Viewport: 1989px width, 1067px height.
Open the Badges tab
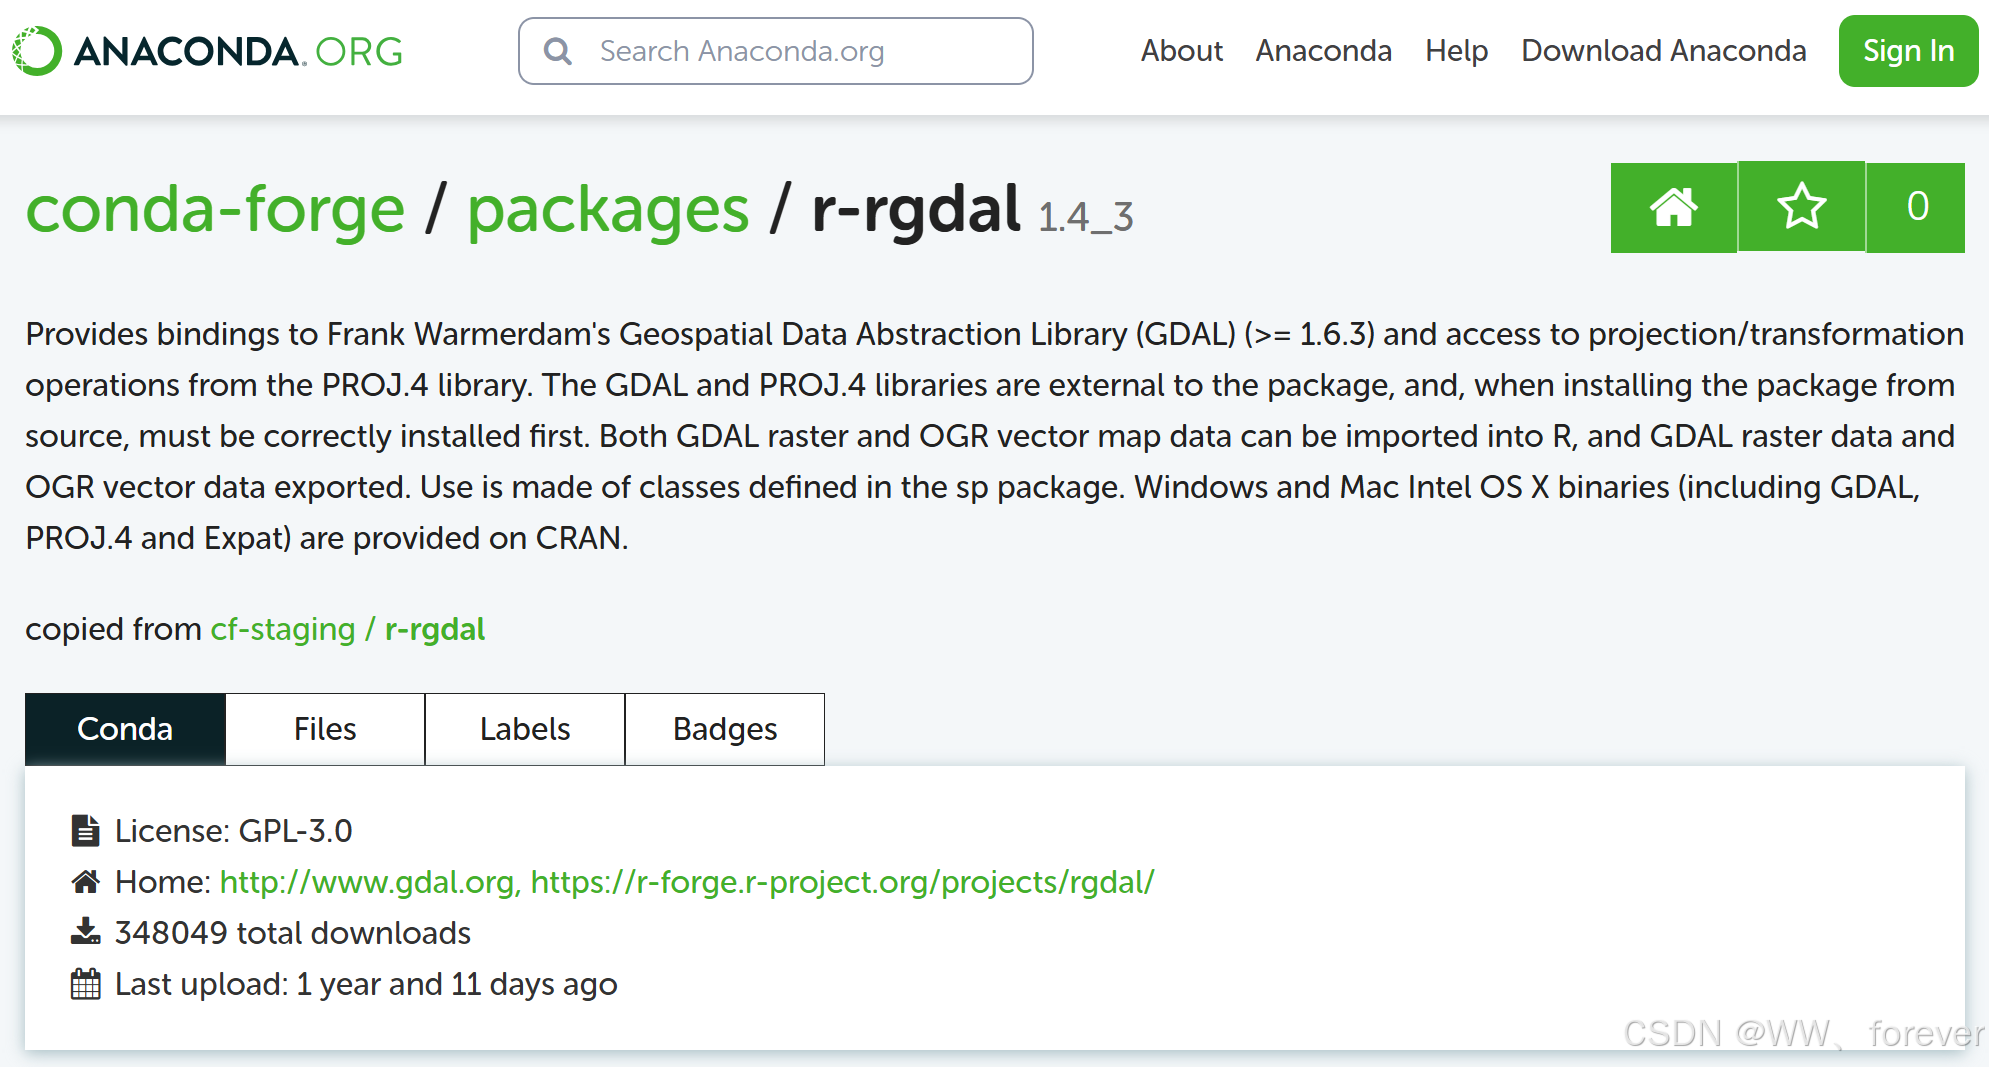click(x=725, y=729)
